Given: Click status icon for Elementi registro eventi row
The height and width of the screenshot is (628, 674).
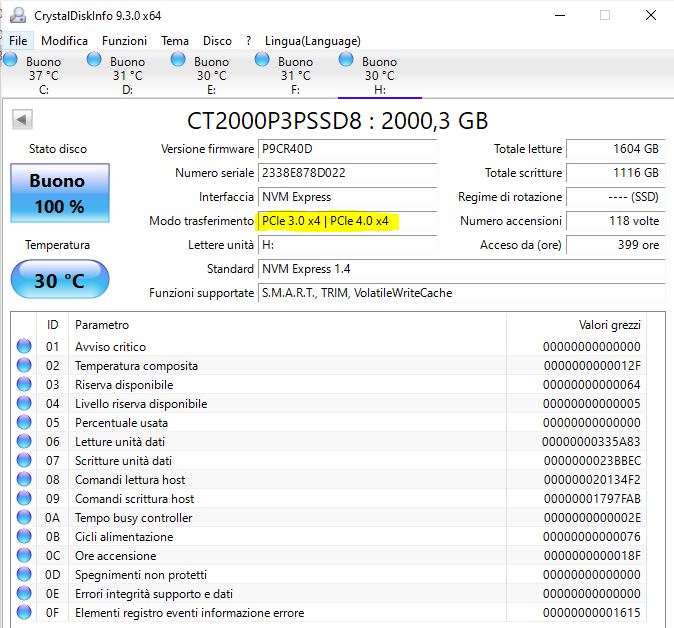Looking at the screenshot, I should click(24, 612).
